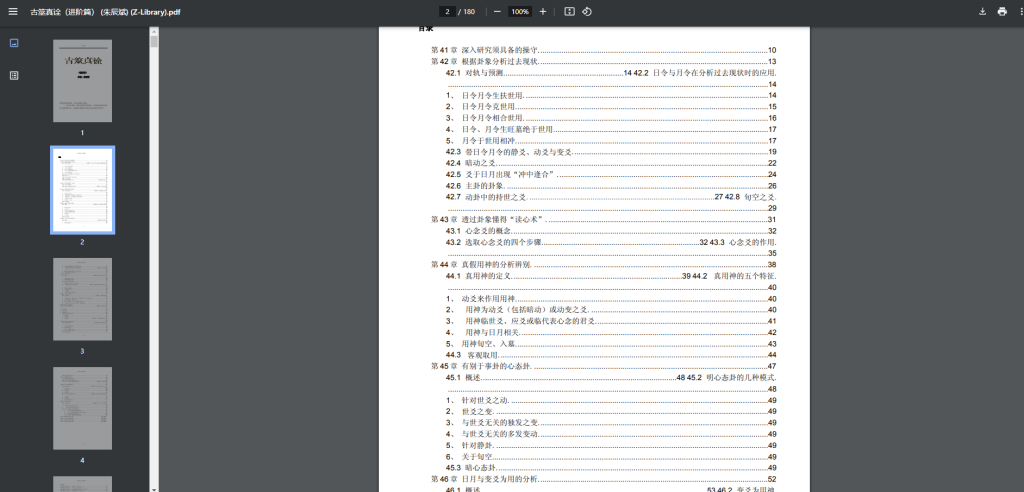
Task: Open page 1 cover thumbnail
Action: (82, 81)
